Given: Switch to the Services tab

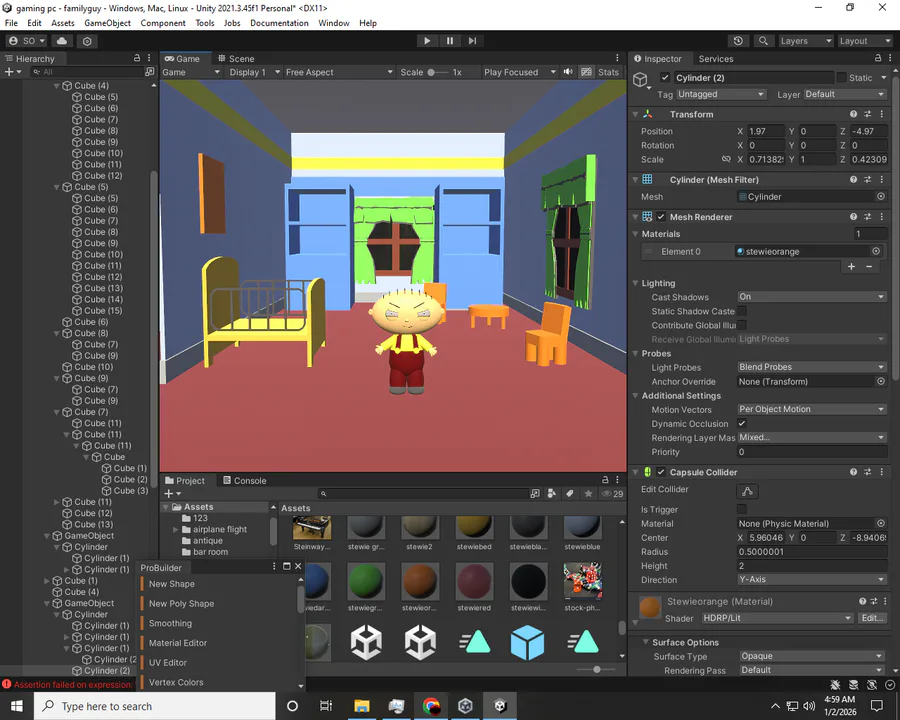Looking at the screenshot, I should point(716,59).
